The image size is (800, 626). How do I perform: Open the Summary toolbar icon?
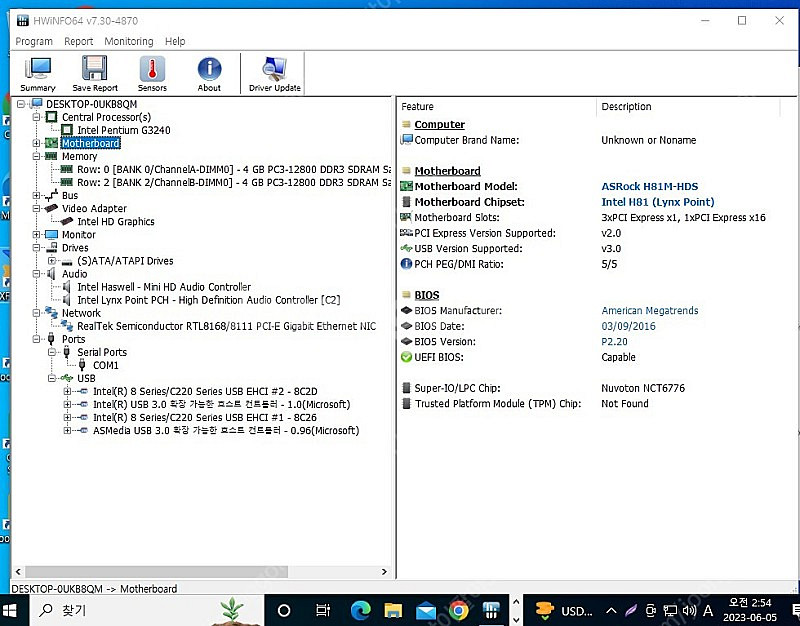[38, 74]
